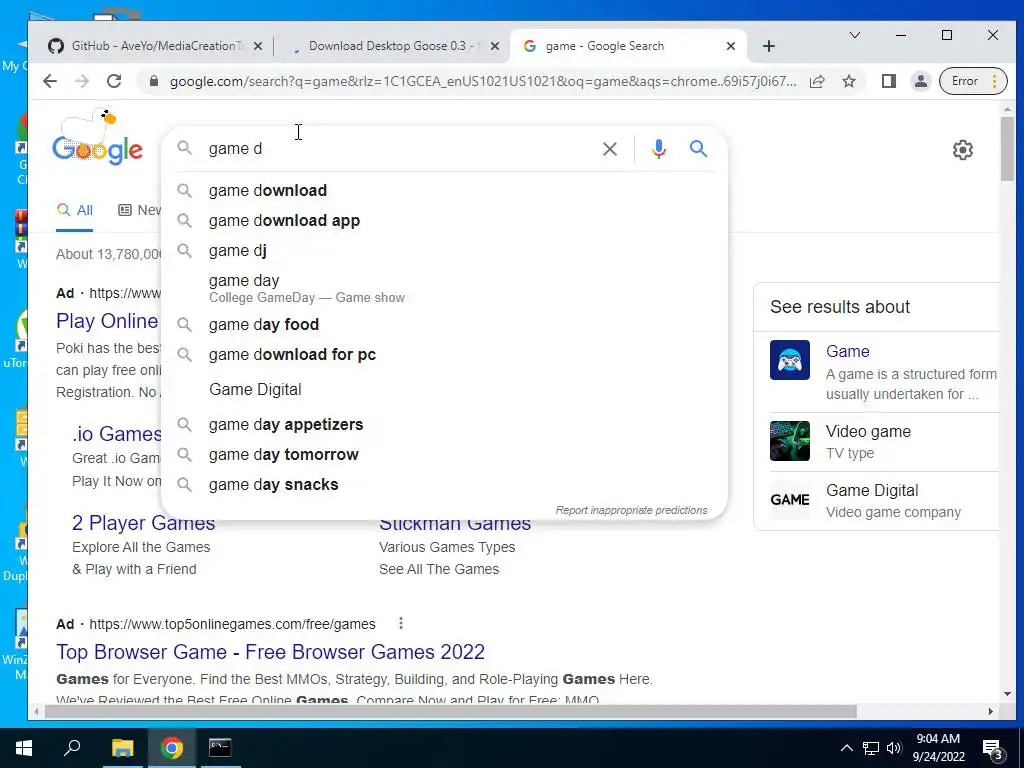Open the network tray icon
The width and height of the screenshot is (1024, 768).
871,748
